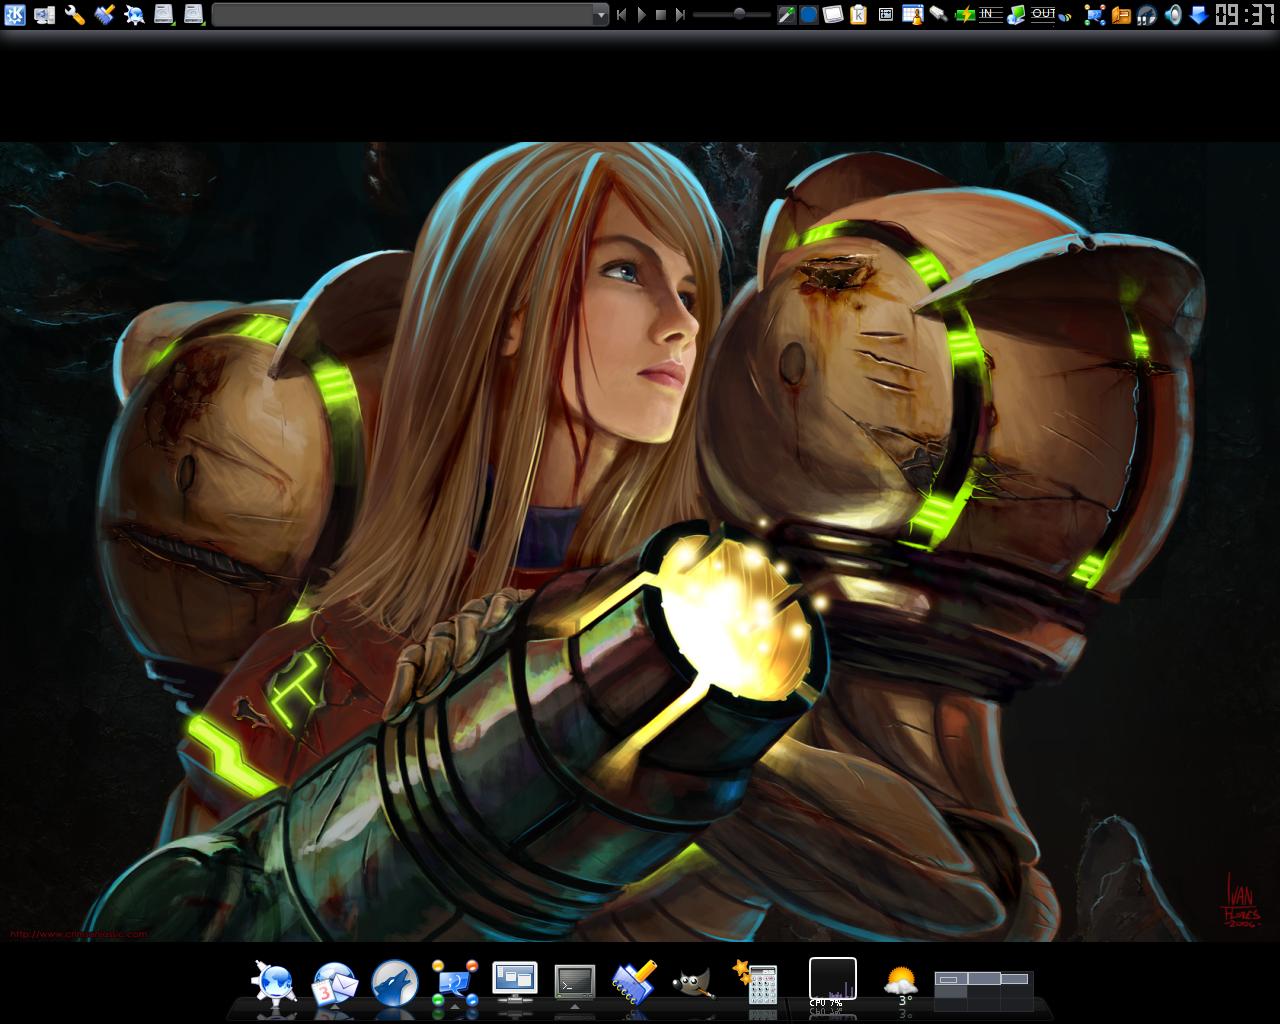Launch the blue wolf icon in the dock
The image size is (1280, 1024).
tap(394, 984)
